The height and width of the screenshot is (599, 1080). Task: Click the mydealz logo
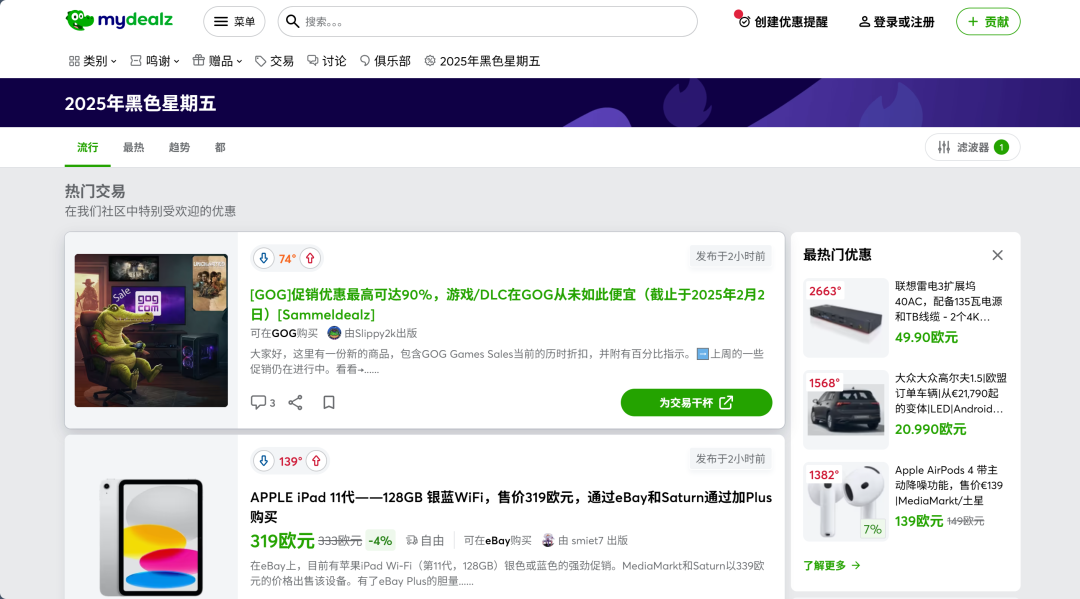119,21
